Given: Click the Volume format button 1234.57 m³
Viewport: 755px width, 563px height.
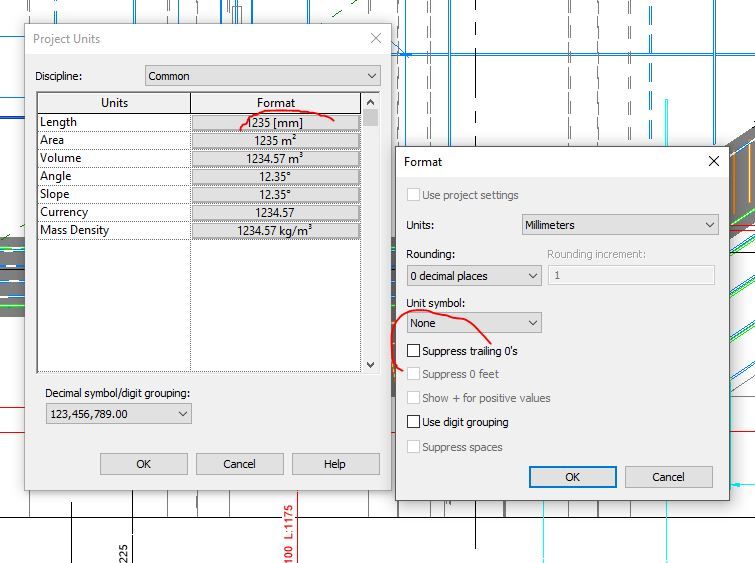Looking at the screenshot, I should coord(276,158).
